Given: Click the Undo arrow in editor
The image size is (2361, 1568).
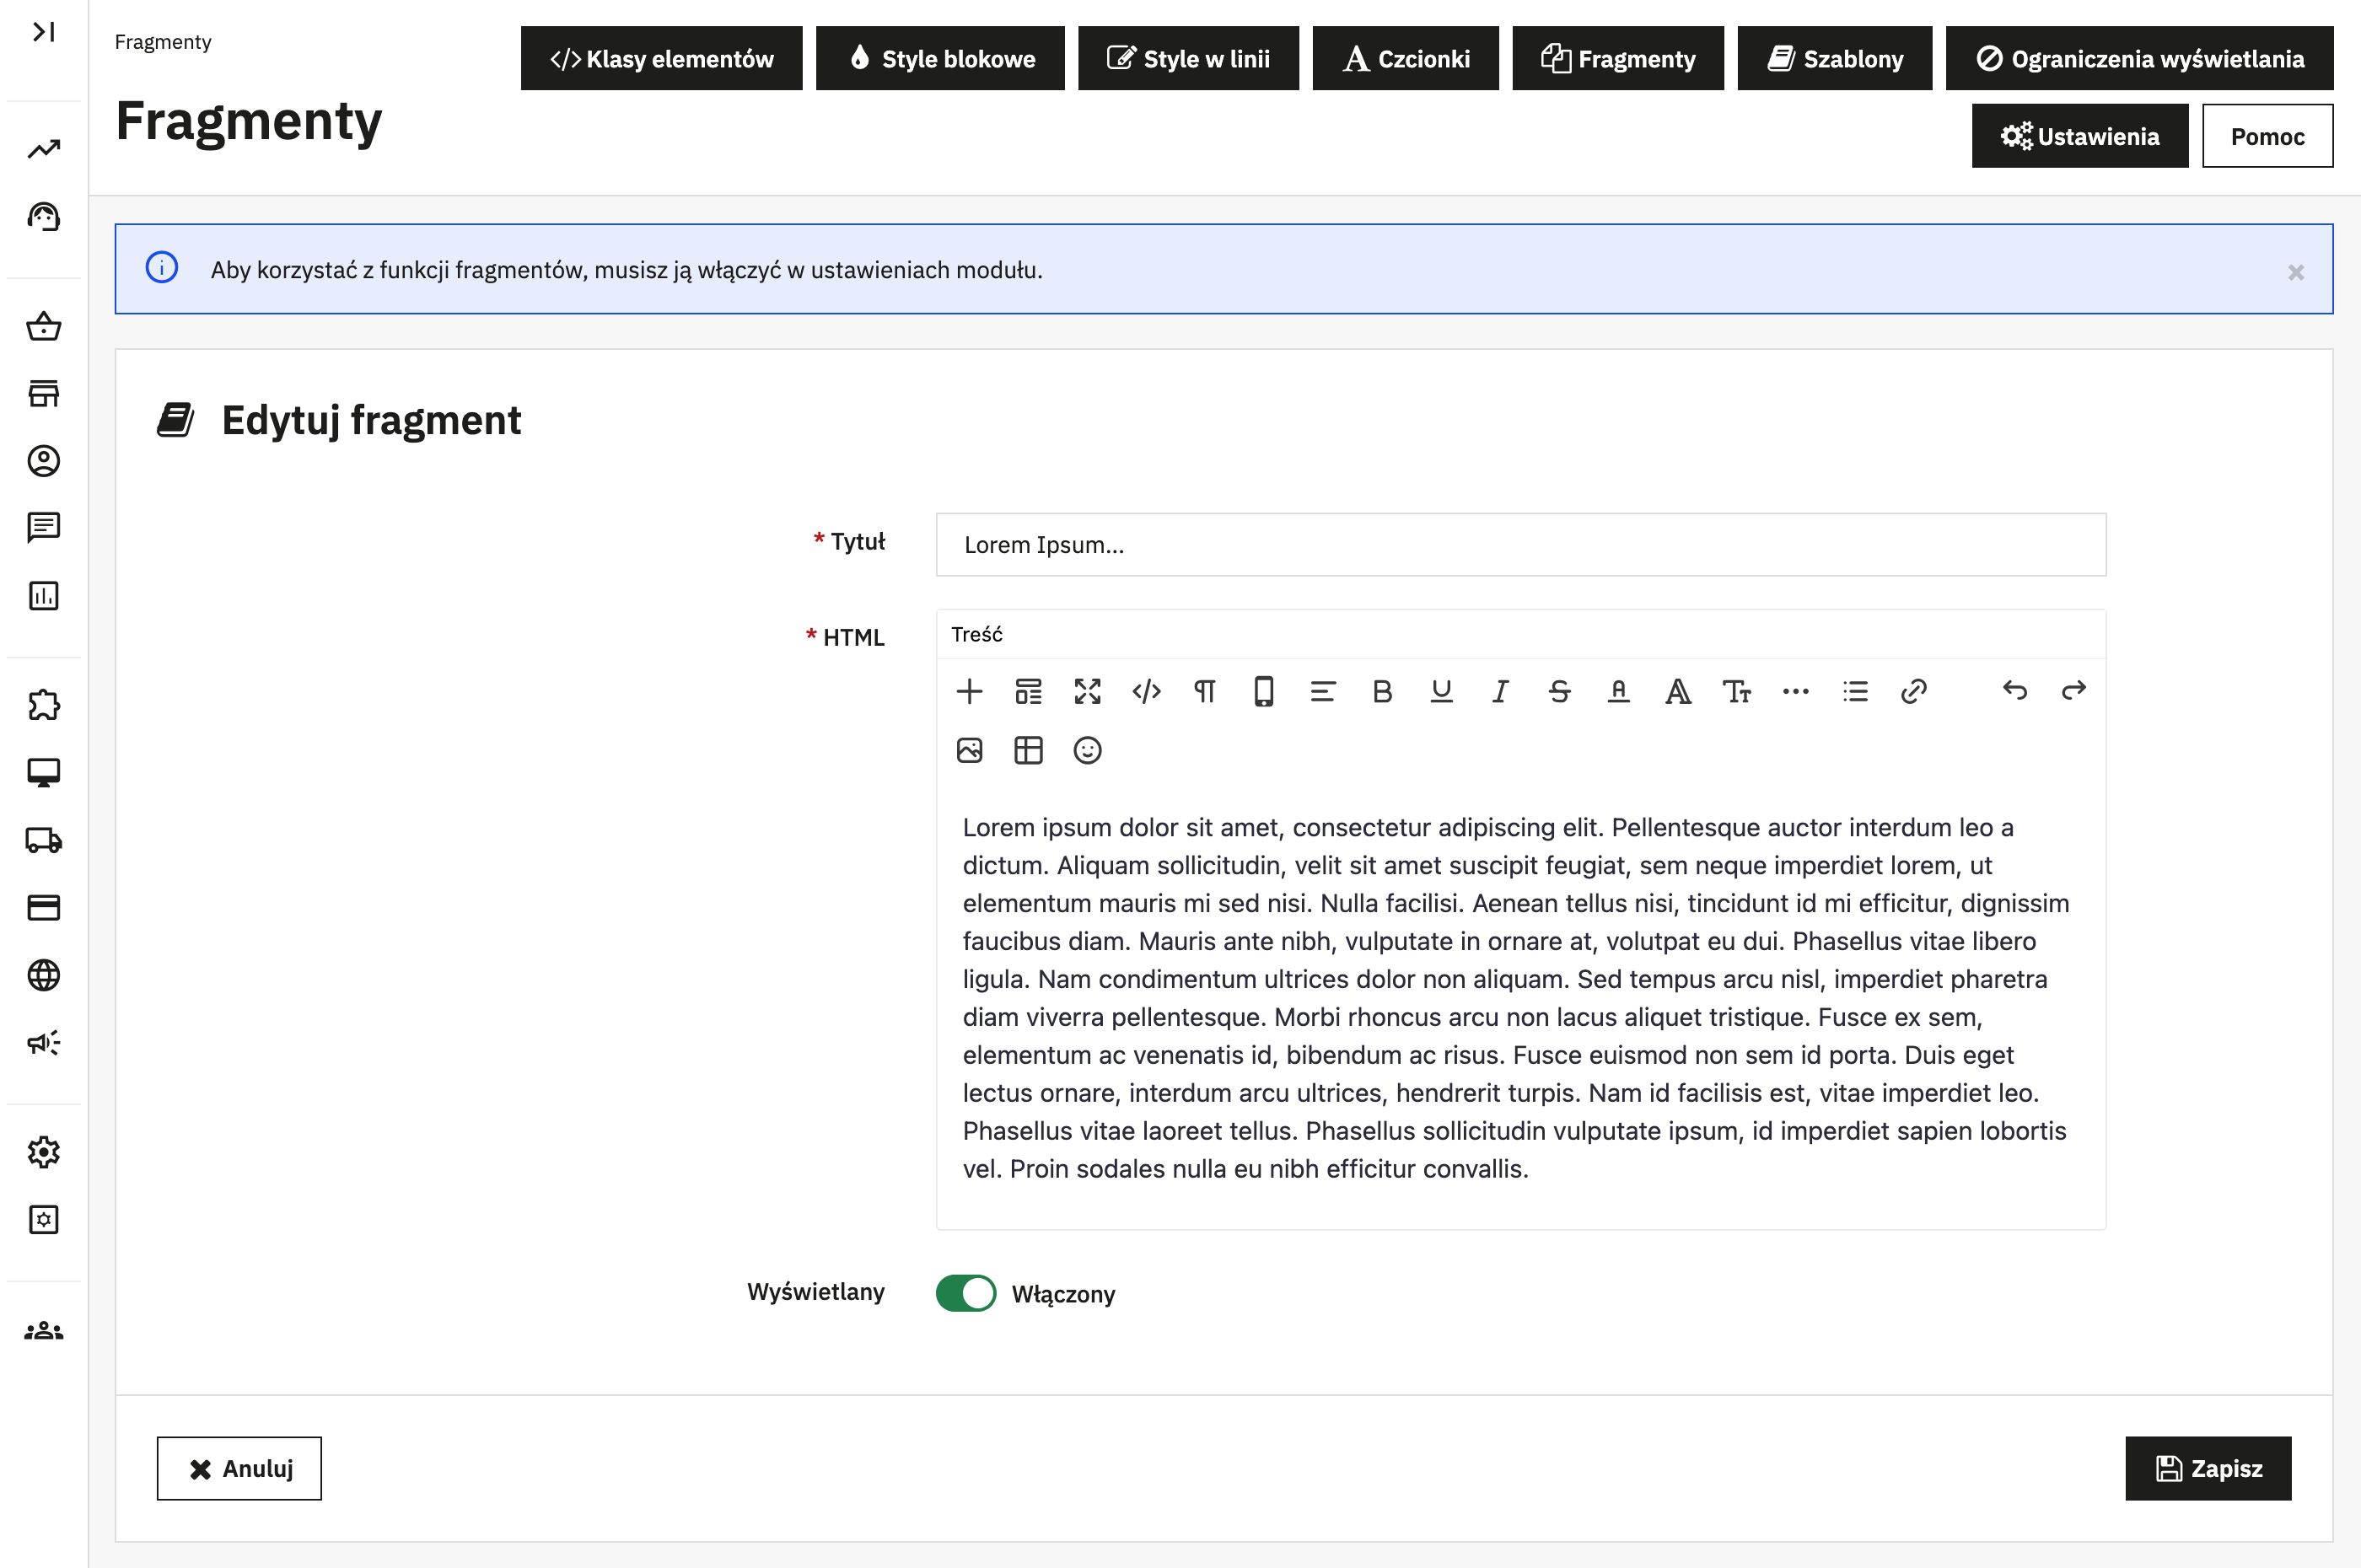Looking at the screenshot, I should coord(2015,691).
